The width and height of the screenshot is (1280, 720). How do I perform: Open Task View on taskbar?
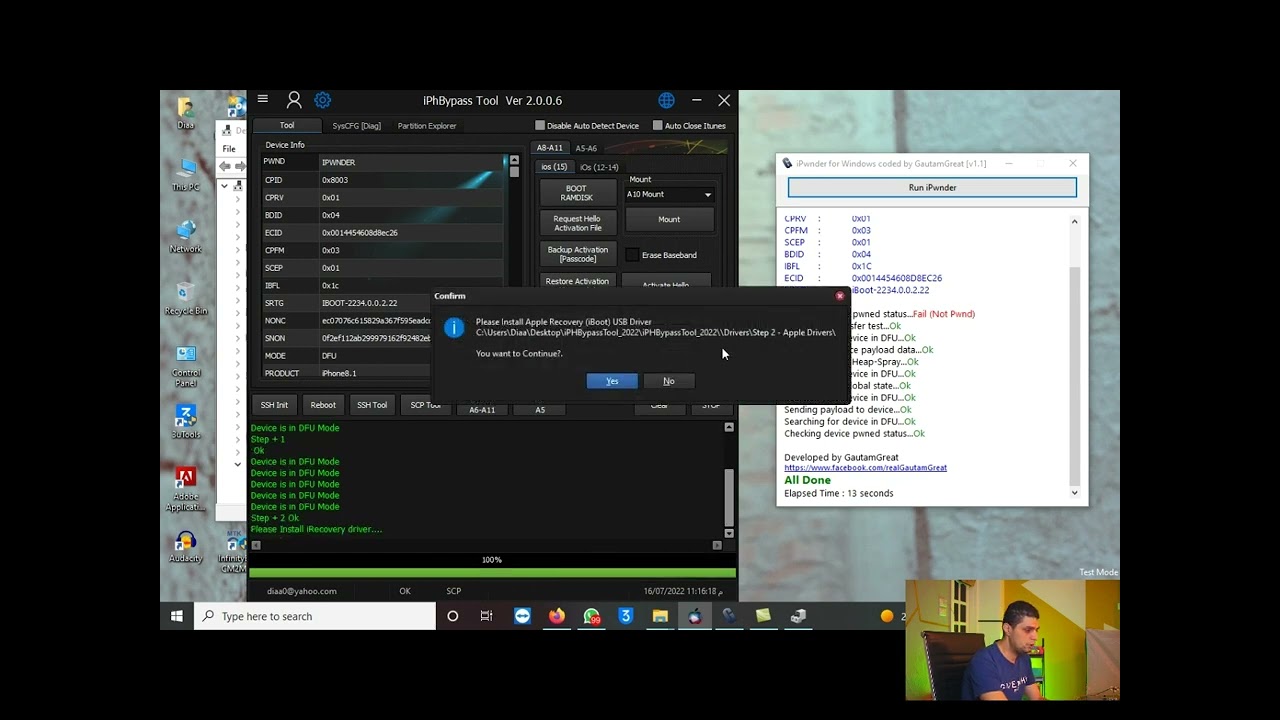click(x=486, y=616)
